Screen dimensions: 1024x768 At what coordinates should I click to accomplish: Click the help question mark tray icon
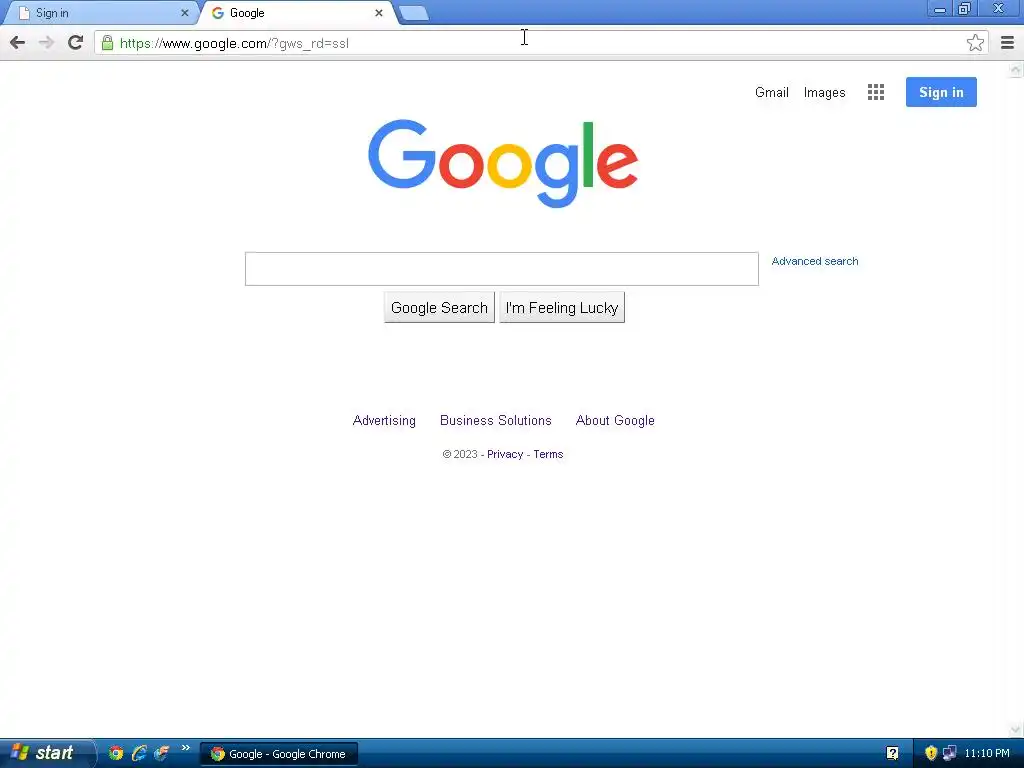(892, 754)
